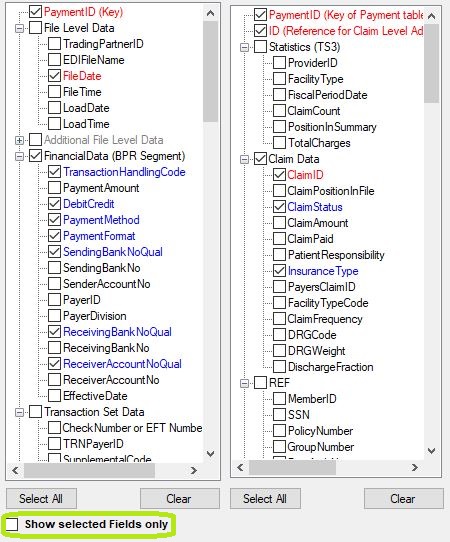Check the ClaimAmount checkbox

click(279, 223)
